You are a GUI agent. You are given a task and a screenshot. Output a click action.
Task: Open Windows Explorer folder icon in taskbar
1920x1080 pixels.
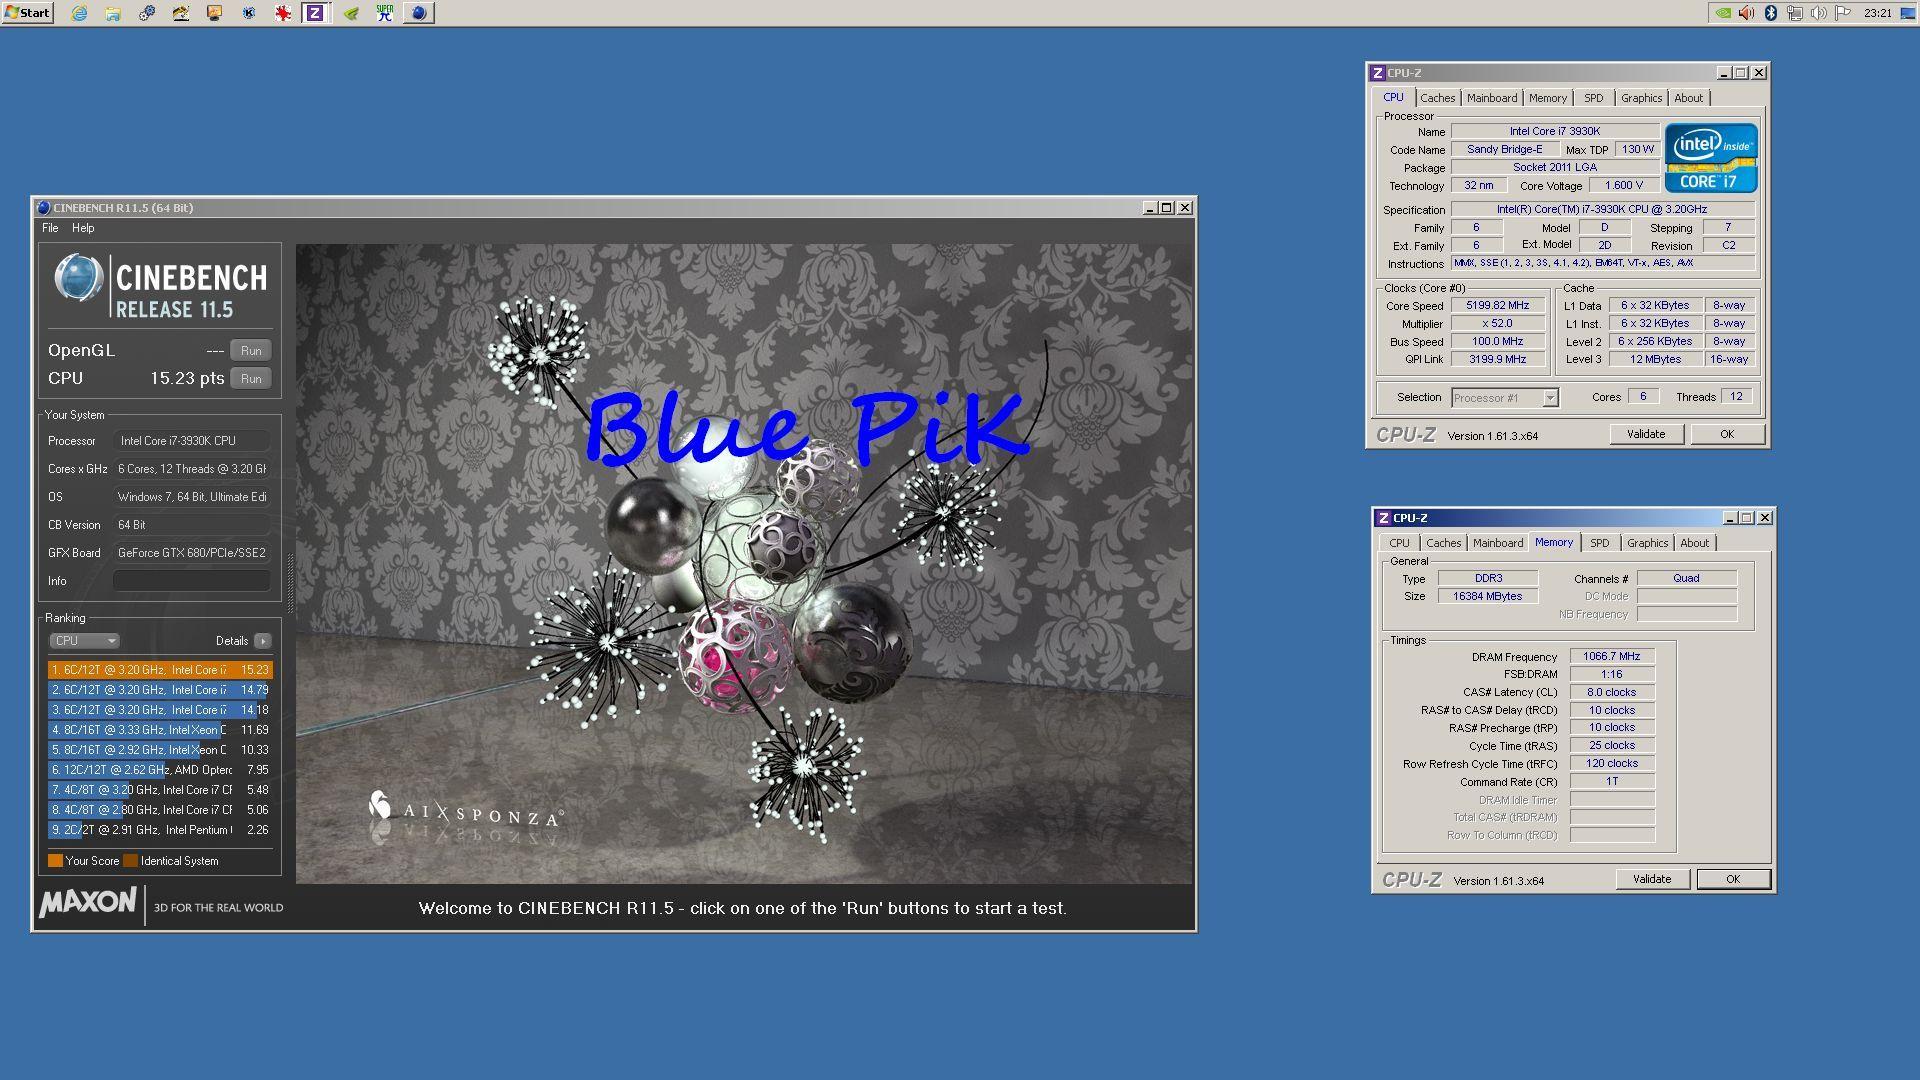[113, 13]
